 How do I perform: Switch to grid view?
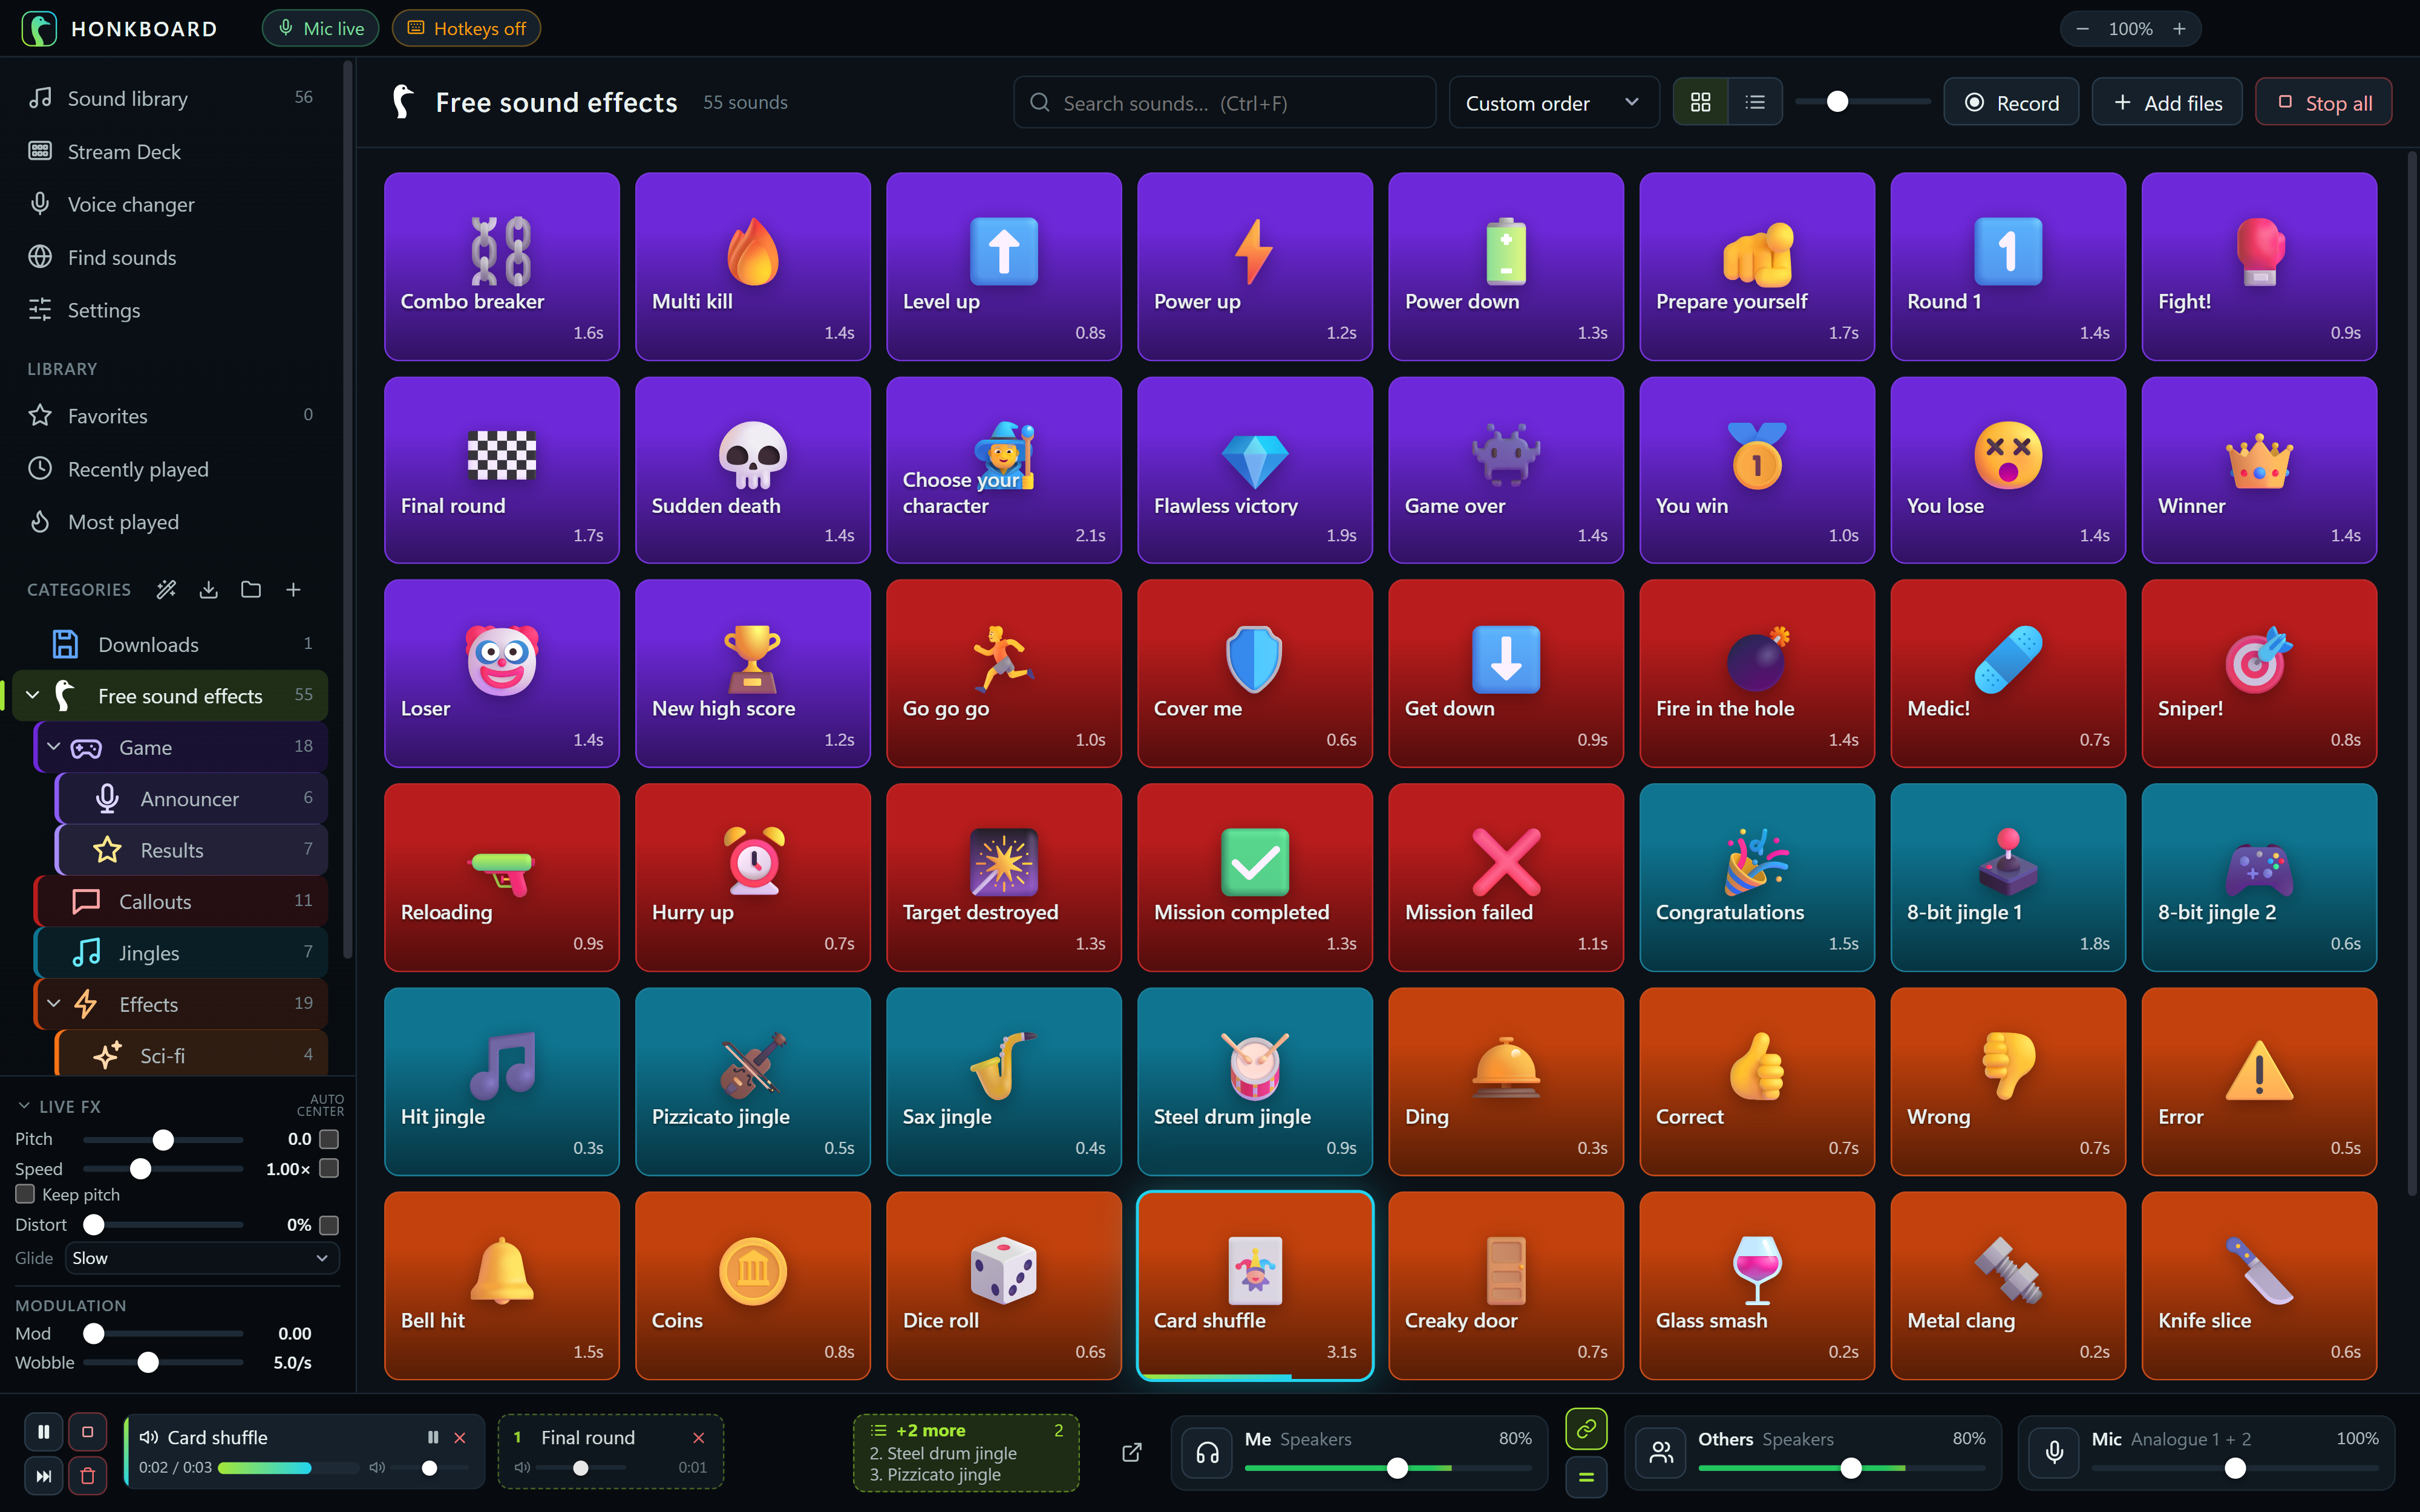[x=1700, y=102]
